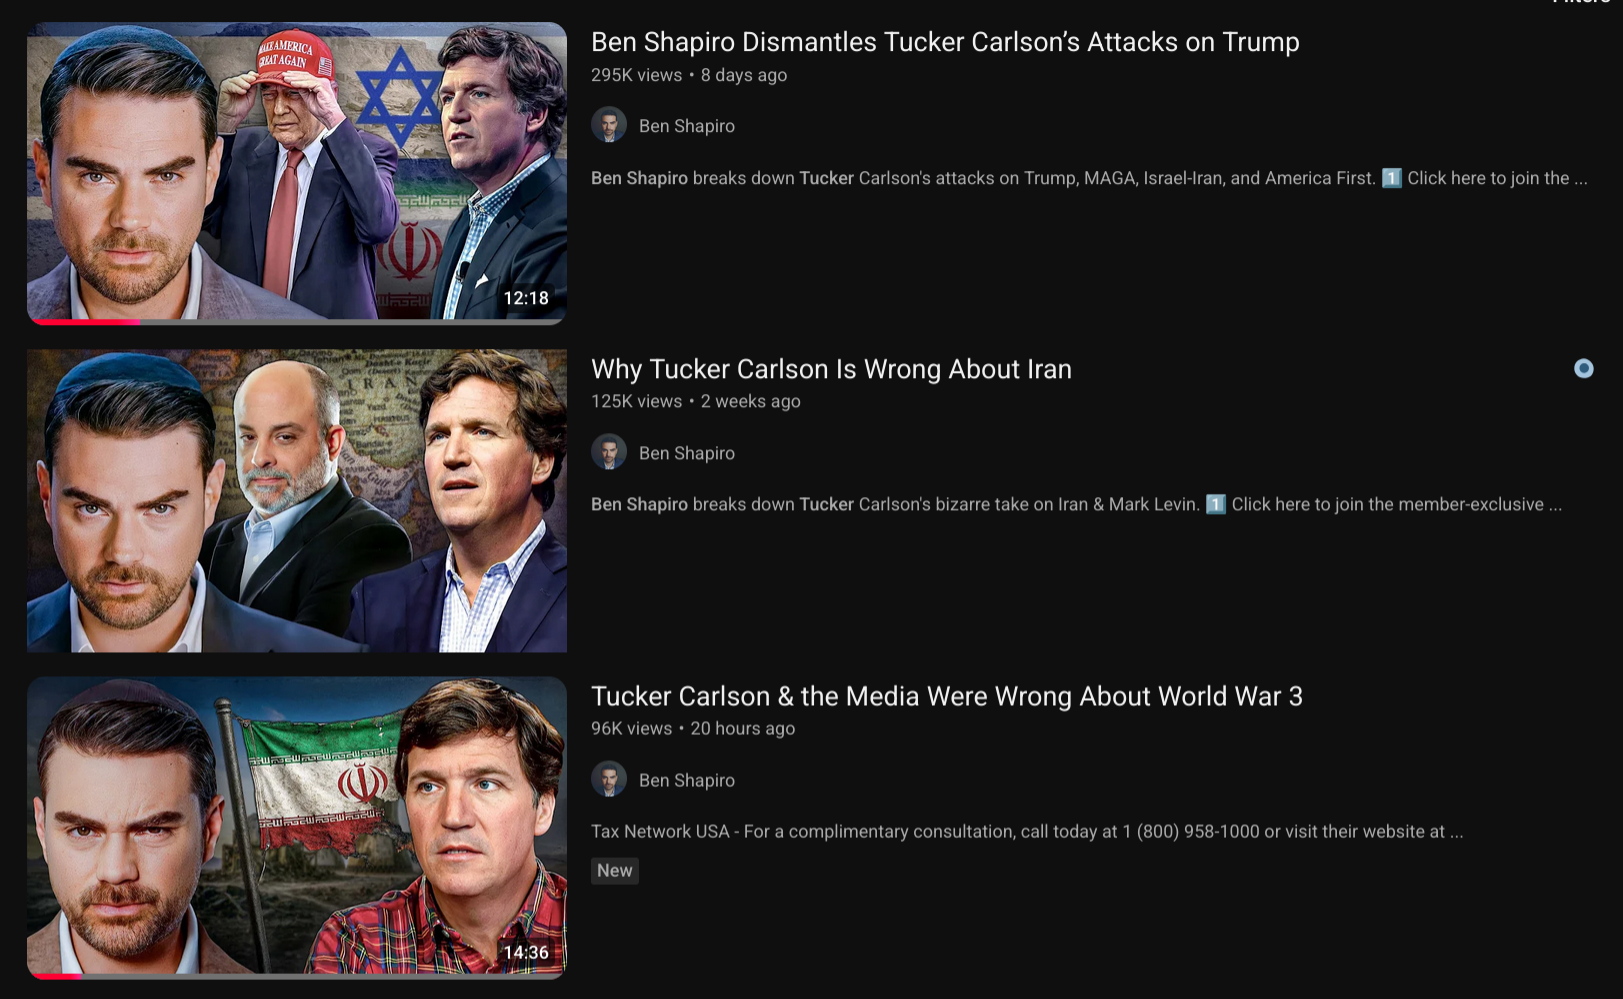Click the 'New' badge on the World War 3 video

615,870
